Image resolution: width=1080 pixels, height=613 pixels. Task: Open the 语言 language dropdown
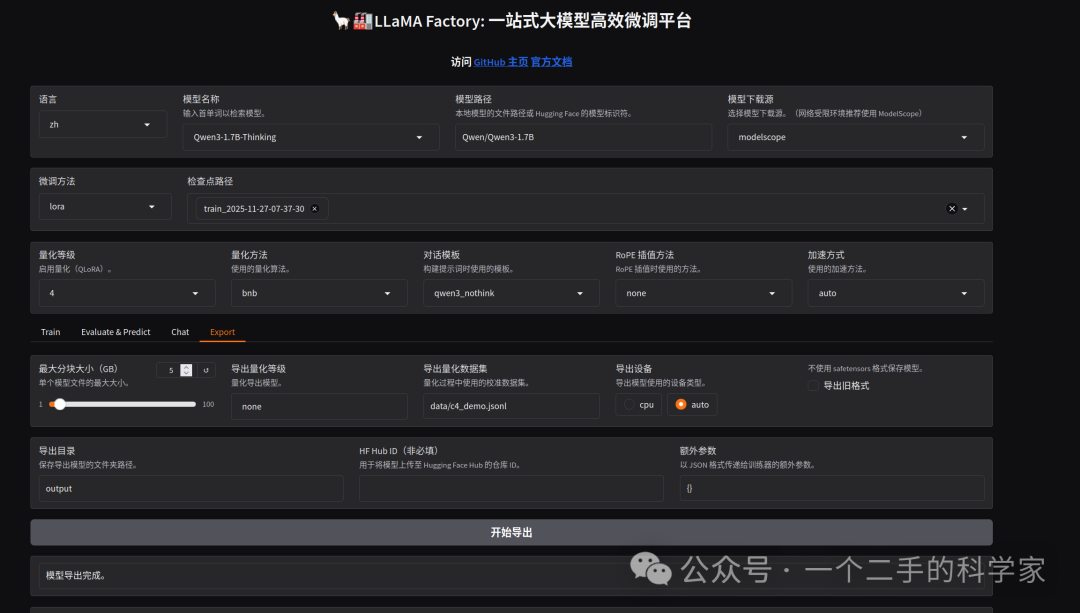click(x=103, y=125)
